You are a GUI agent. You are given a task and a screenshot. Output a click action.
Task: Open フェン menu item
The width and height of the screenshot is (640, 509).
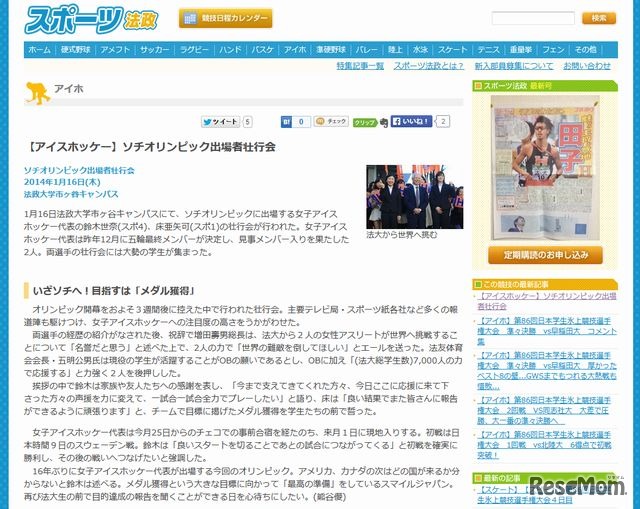553,50
